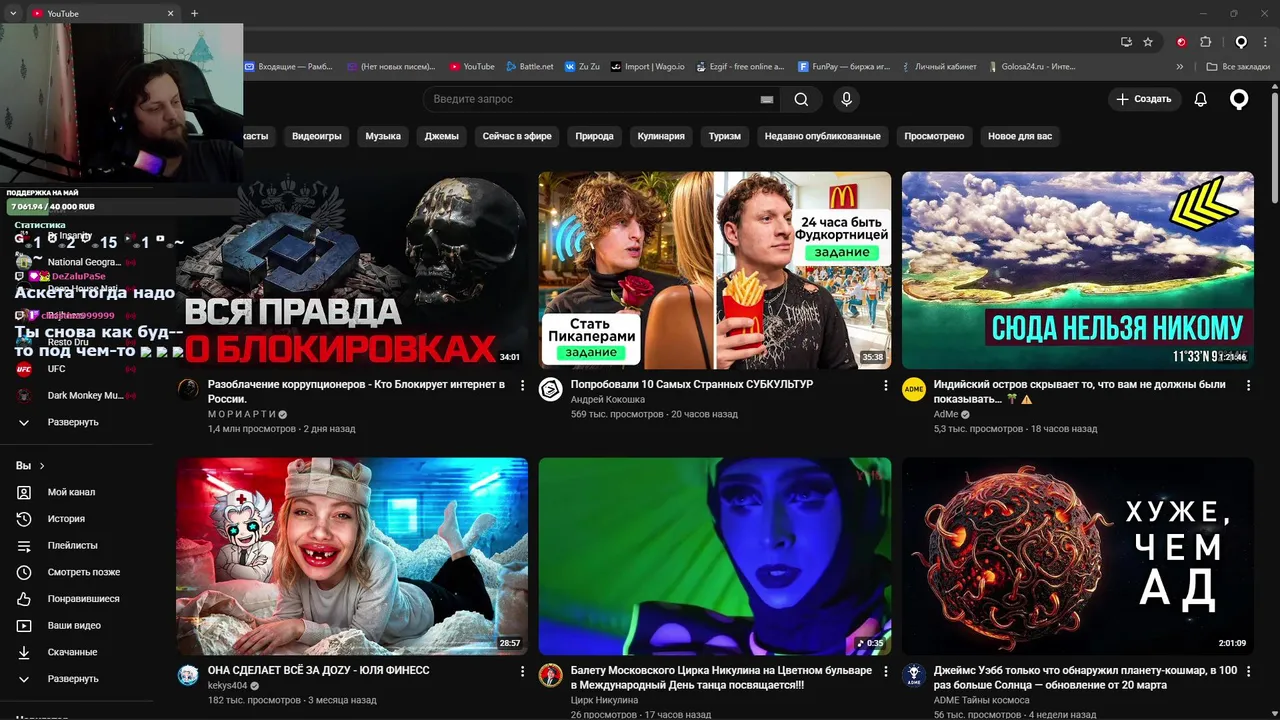Select the Джемы filter chip
Screen dimensions: 1280x720
[x=442, y=136]
